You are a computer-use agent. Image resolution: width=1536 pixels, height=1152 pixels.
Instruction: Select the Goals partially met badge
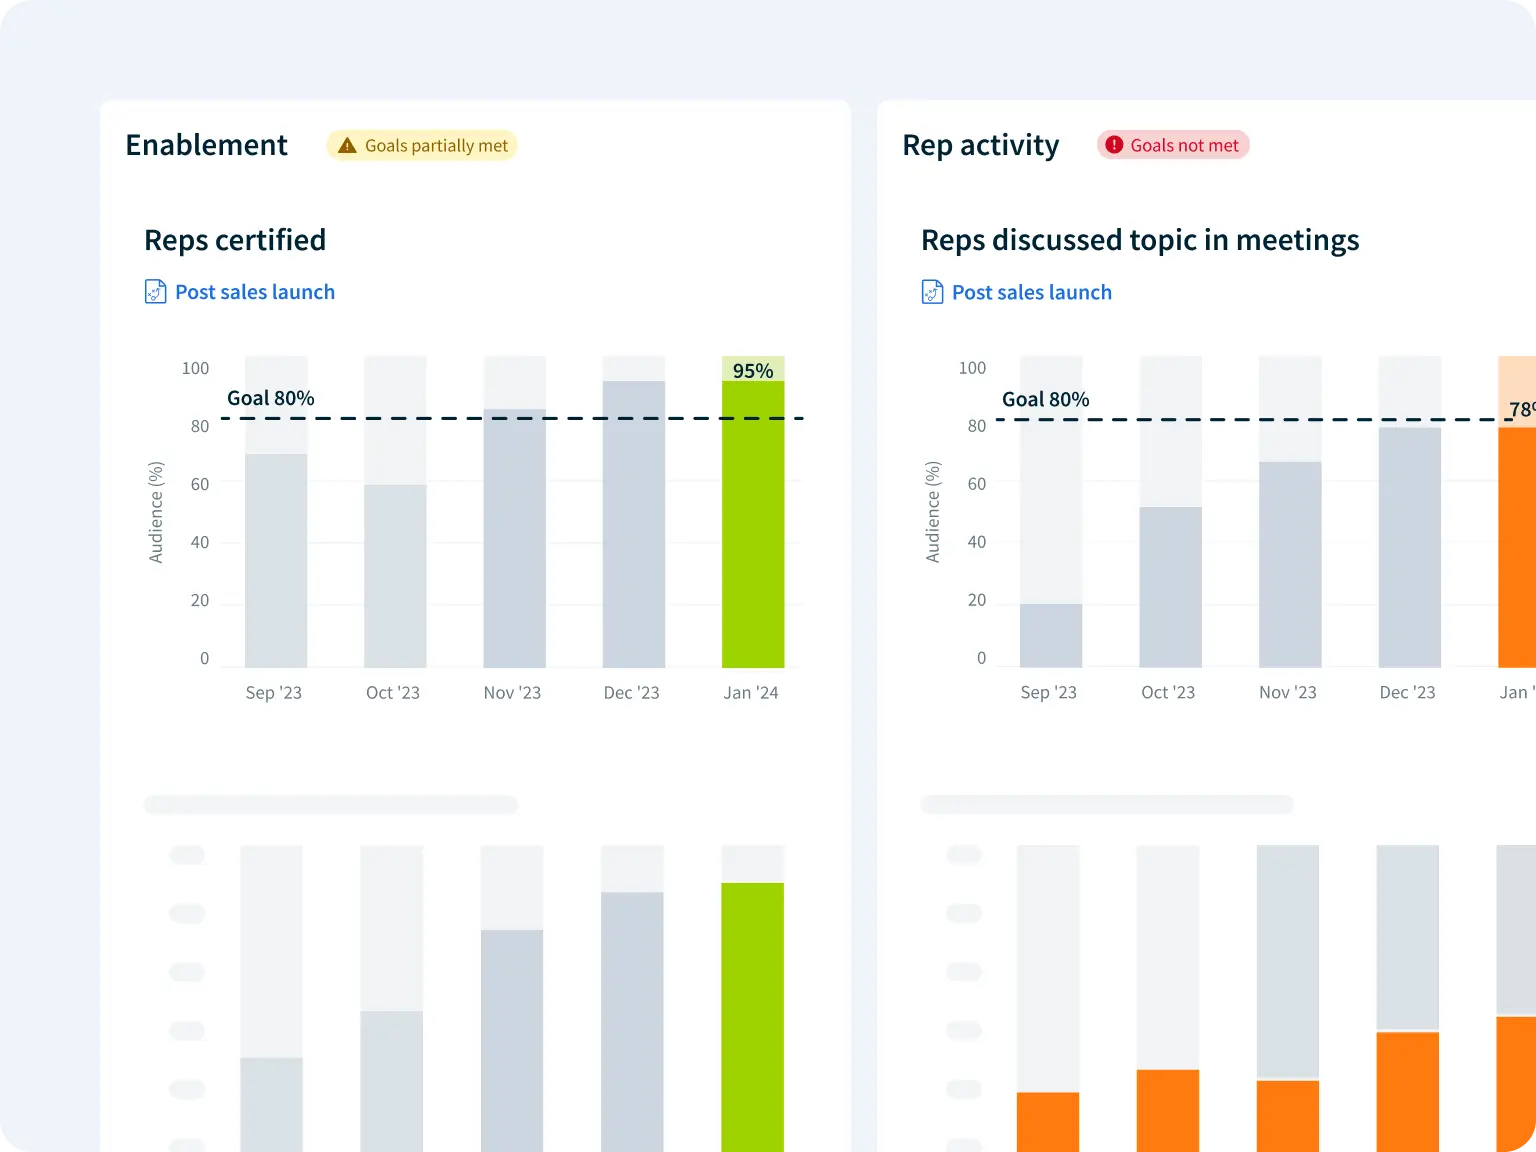tap(422, 146)
